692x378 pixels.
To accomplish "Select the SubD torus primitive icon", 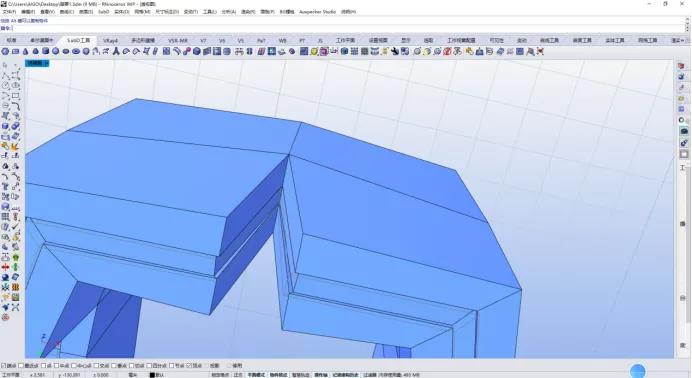I will click(76, 52).
